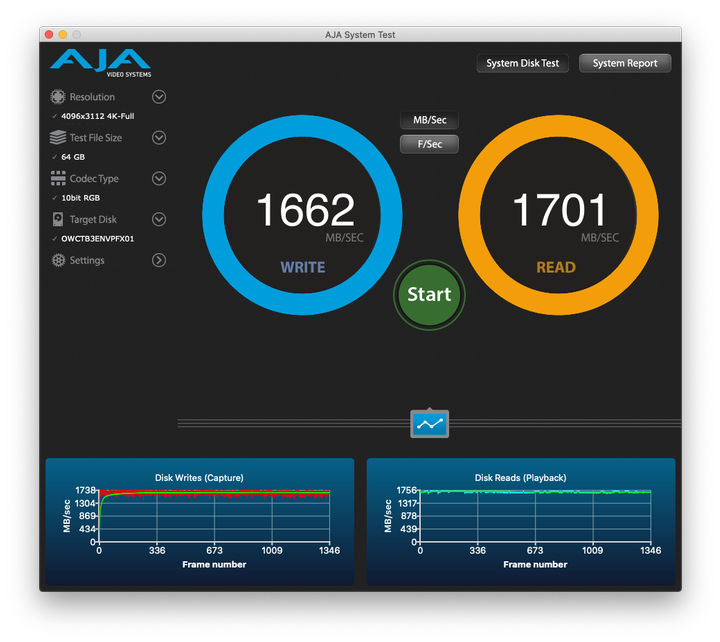Screen dimensions: 720x642
Task: Click the Test File Size stack icon
Action: 58,137
